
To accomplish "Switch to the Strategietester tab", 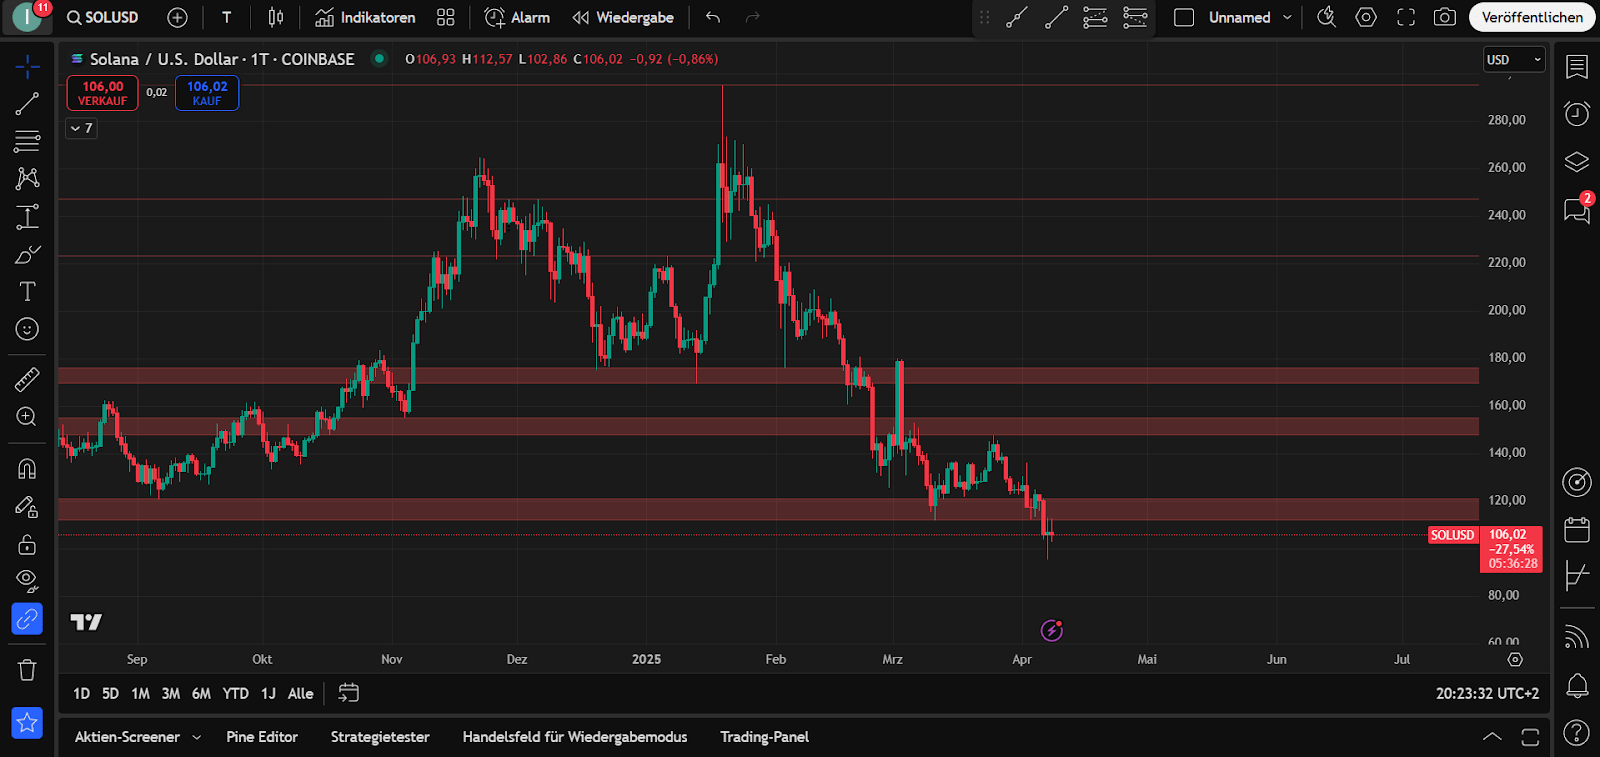I will pos(380,737).
